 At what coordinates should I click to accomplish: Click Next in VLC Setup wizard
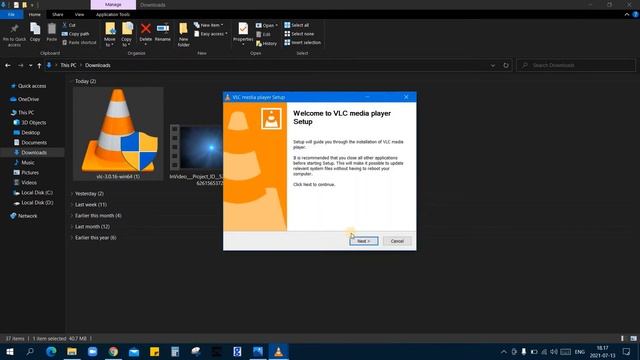[364, 241]
